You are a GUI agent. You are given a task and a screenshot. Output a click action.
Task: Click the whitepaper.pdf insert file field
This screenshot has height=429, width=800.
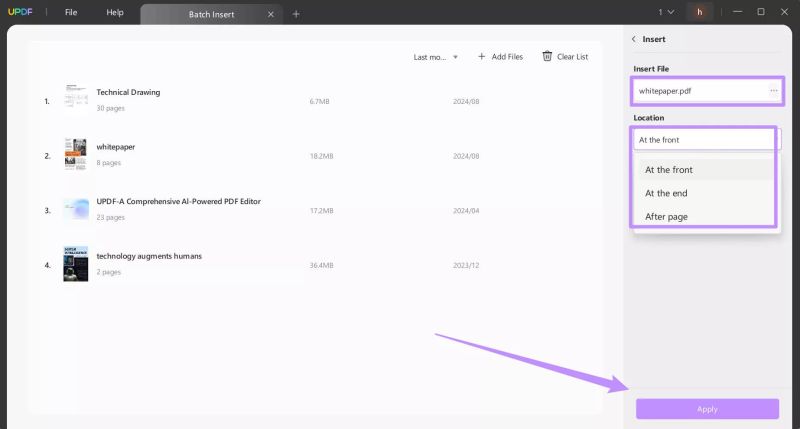pyautogui.click(x=707, y=91)
